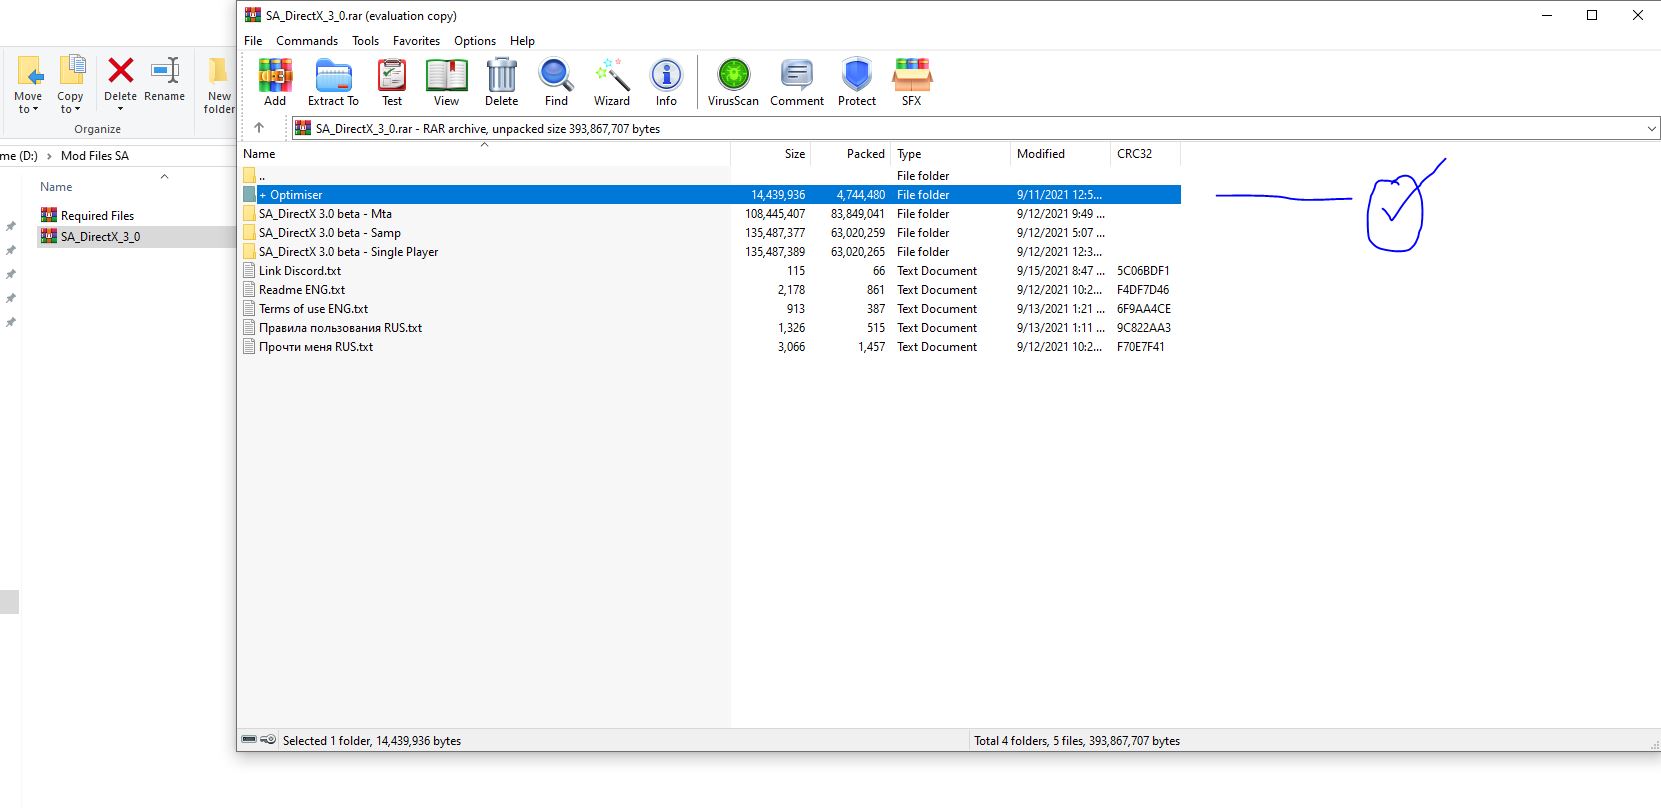1661x808 pixels.
Task: Select the 'Terms of use ENG.txt' file
Action: pyautogui.click(x=710, y=309)
